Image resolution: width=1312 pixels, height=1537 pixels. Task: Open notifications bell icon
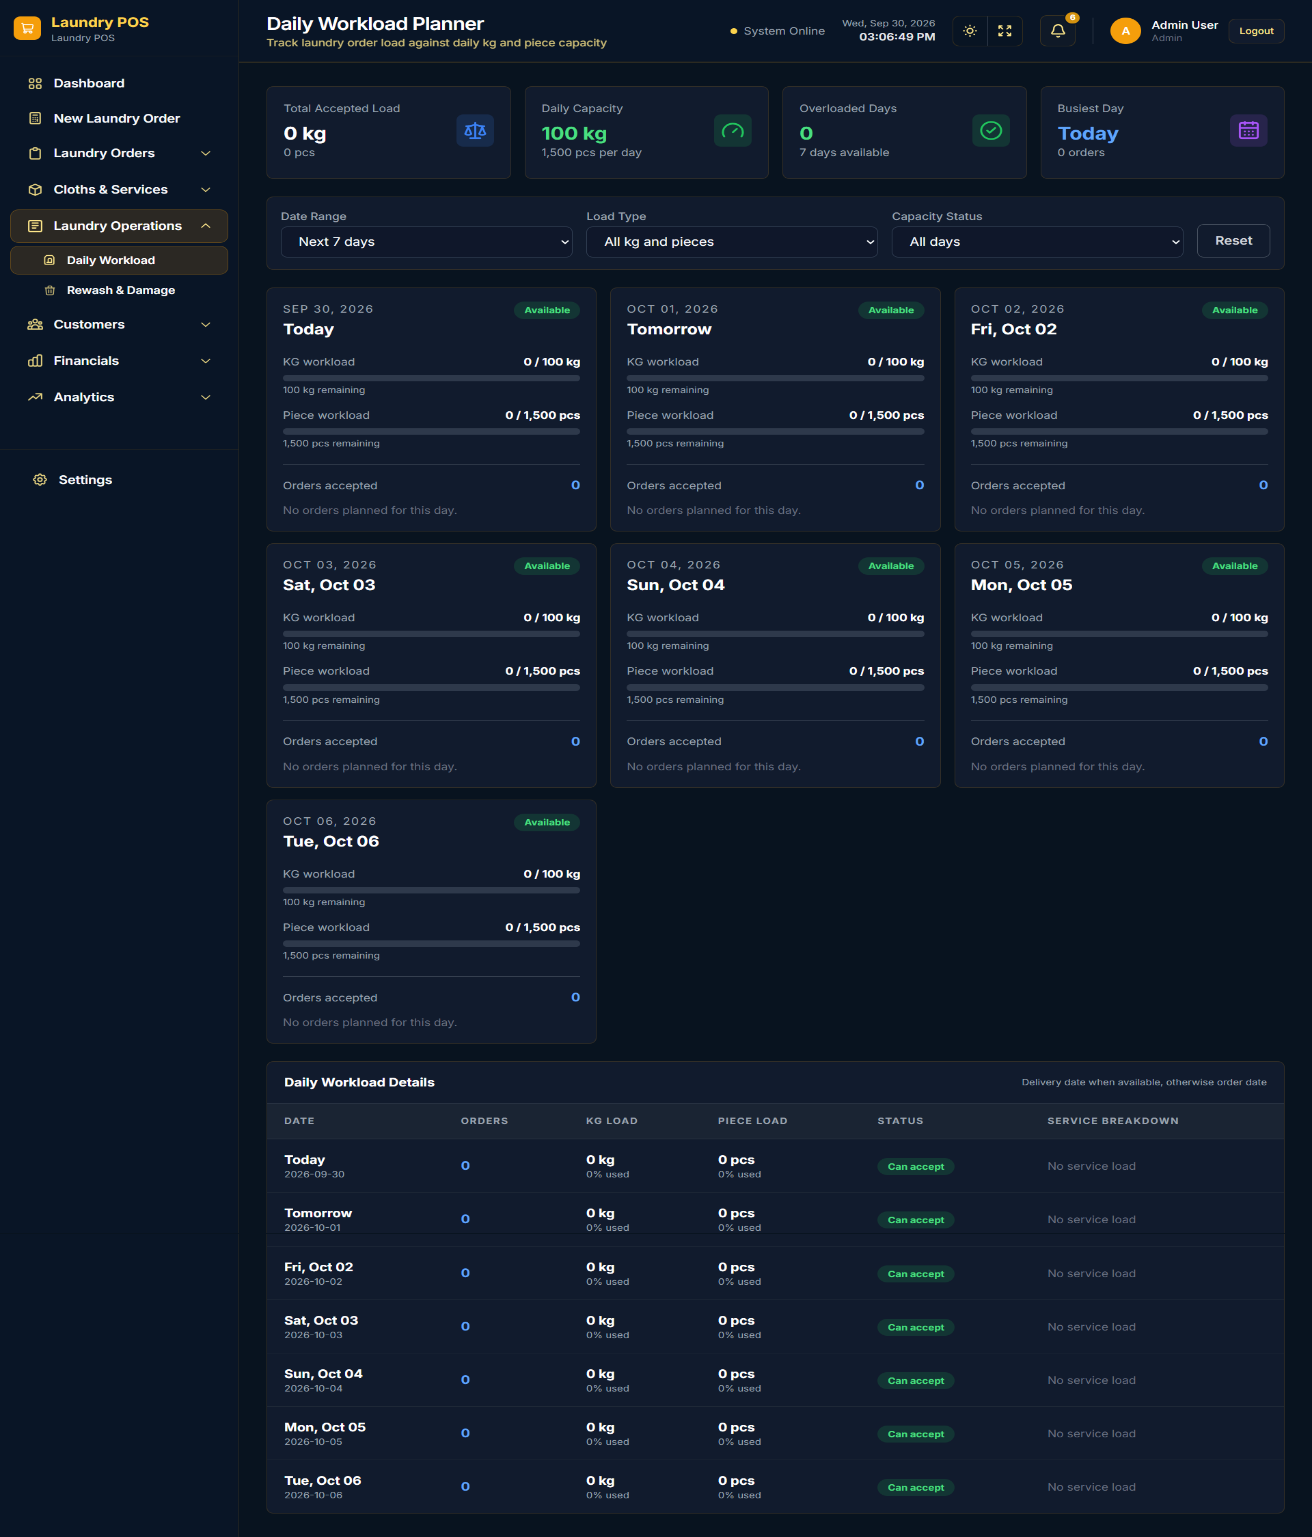point(1058,31)
